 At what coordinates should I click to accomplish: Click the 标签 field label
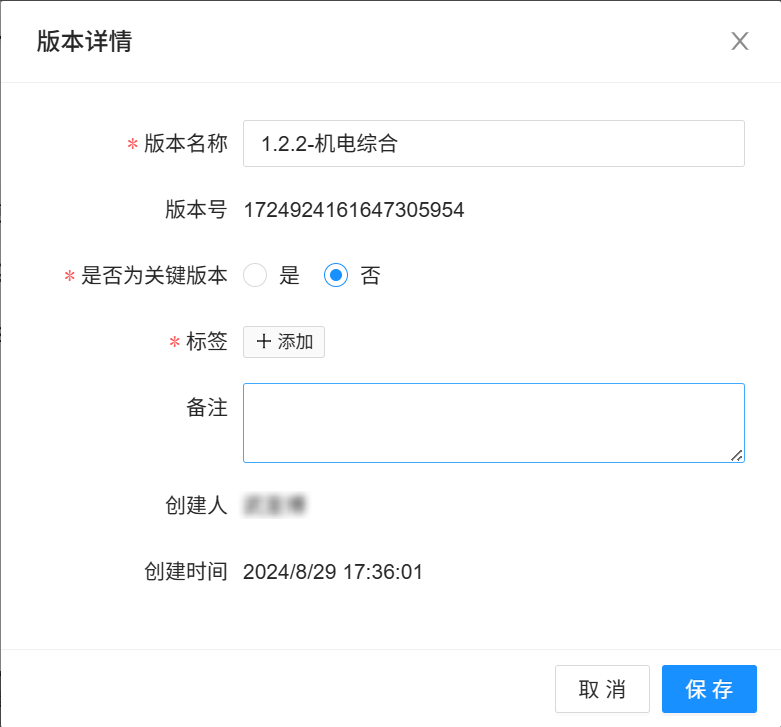(207, 342)
